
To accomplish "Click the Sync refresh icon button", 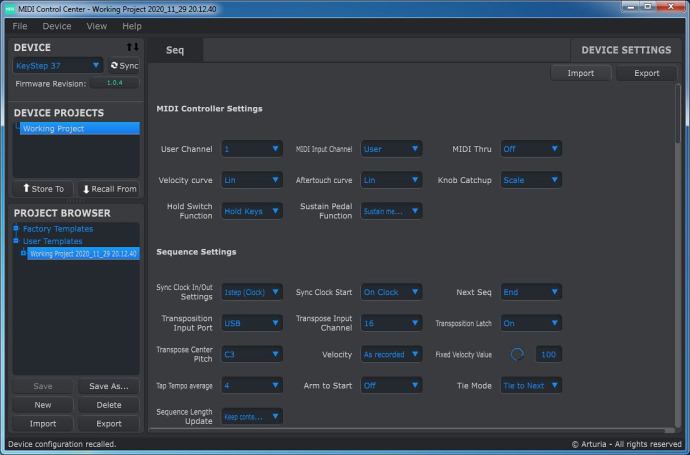I will click(124, 66).
